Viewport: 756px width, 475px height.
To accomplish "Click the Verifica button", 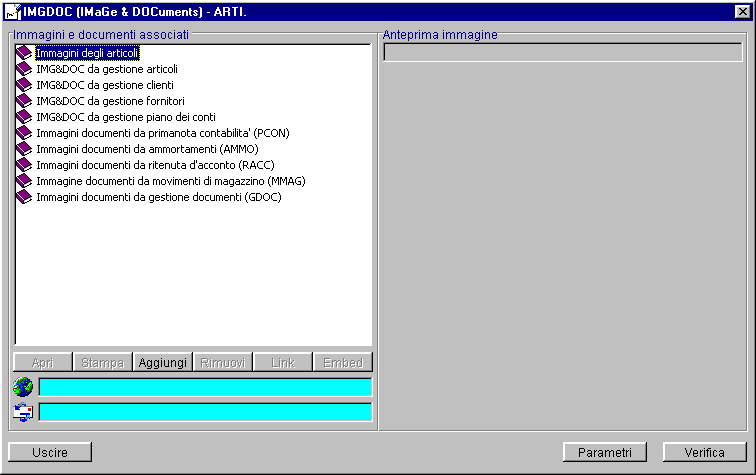I will 704,452.
